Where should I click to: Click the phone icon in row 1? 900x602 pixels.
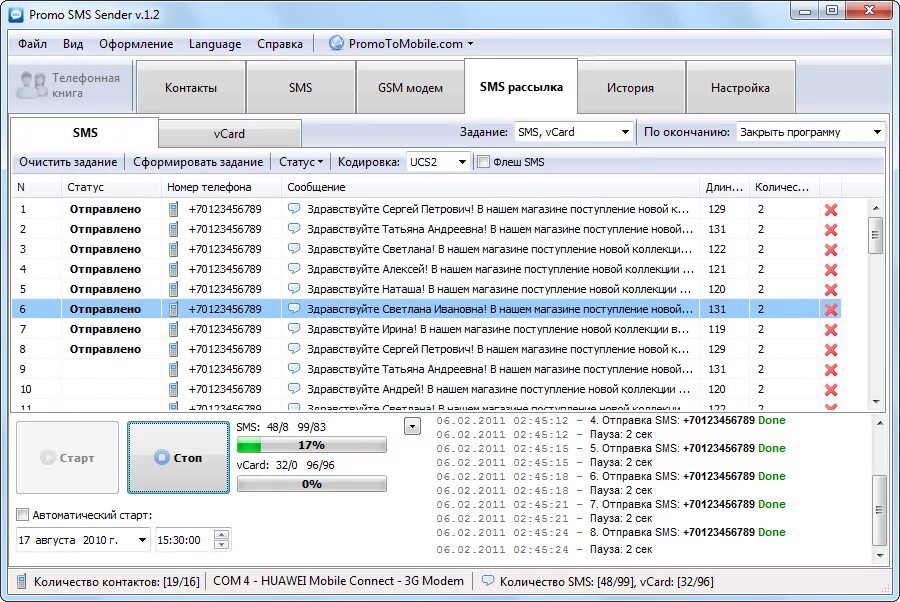point(173,209)
